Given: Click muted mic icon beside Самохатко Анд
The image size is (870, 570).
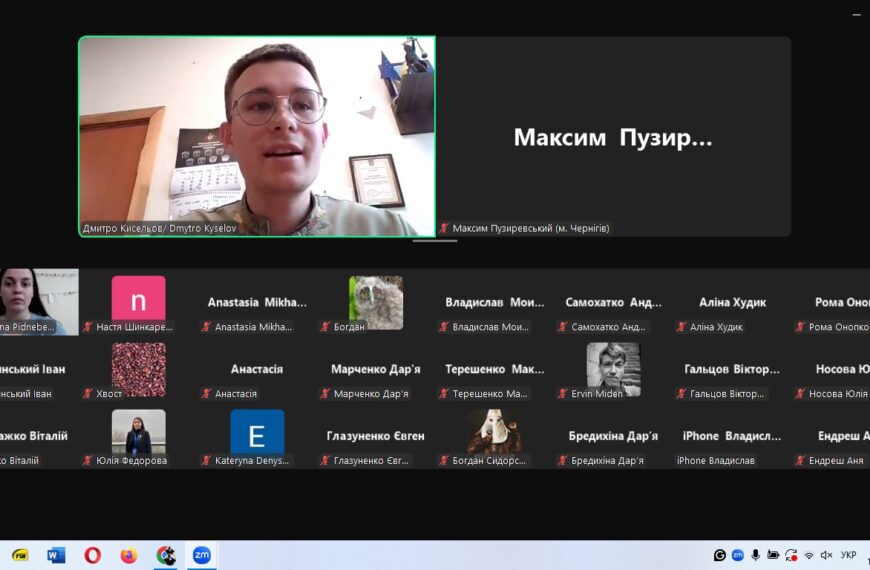Looking at the screenshot, I should [563, 327].
